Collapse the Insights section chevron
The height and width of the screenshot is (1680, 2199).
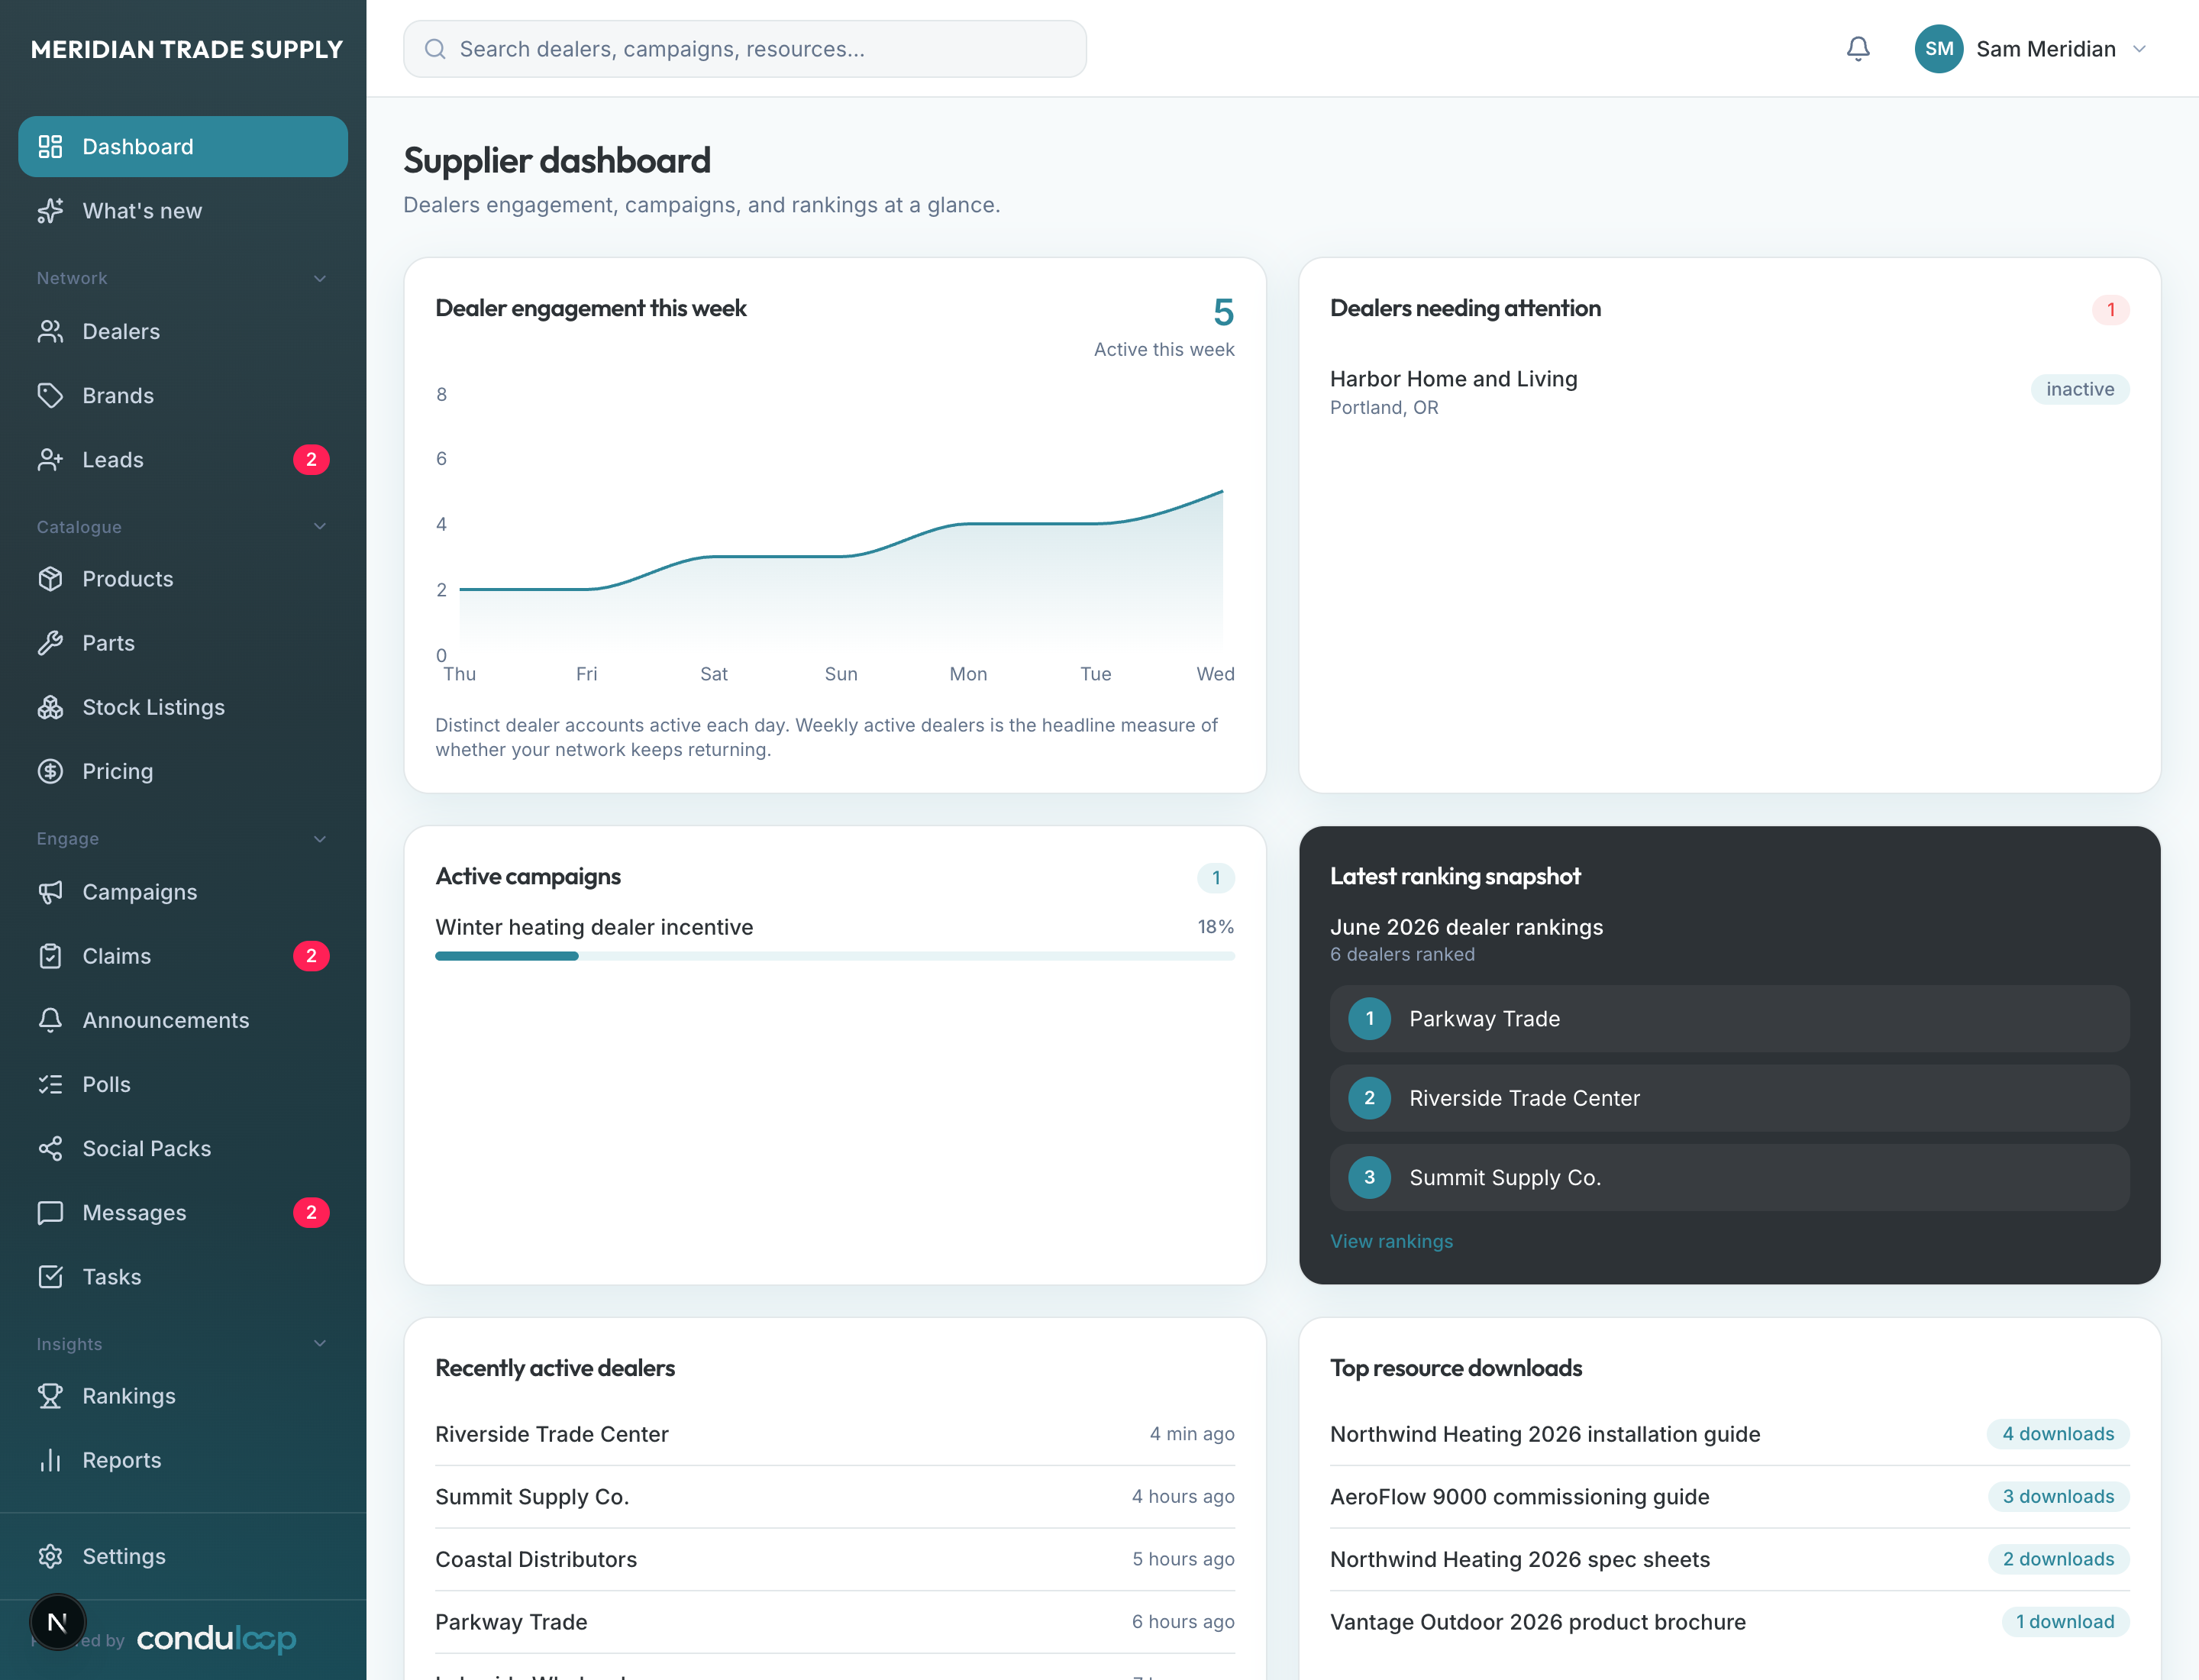pyautogui.click(x=320, y=1344)
